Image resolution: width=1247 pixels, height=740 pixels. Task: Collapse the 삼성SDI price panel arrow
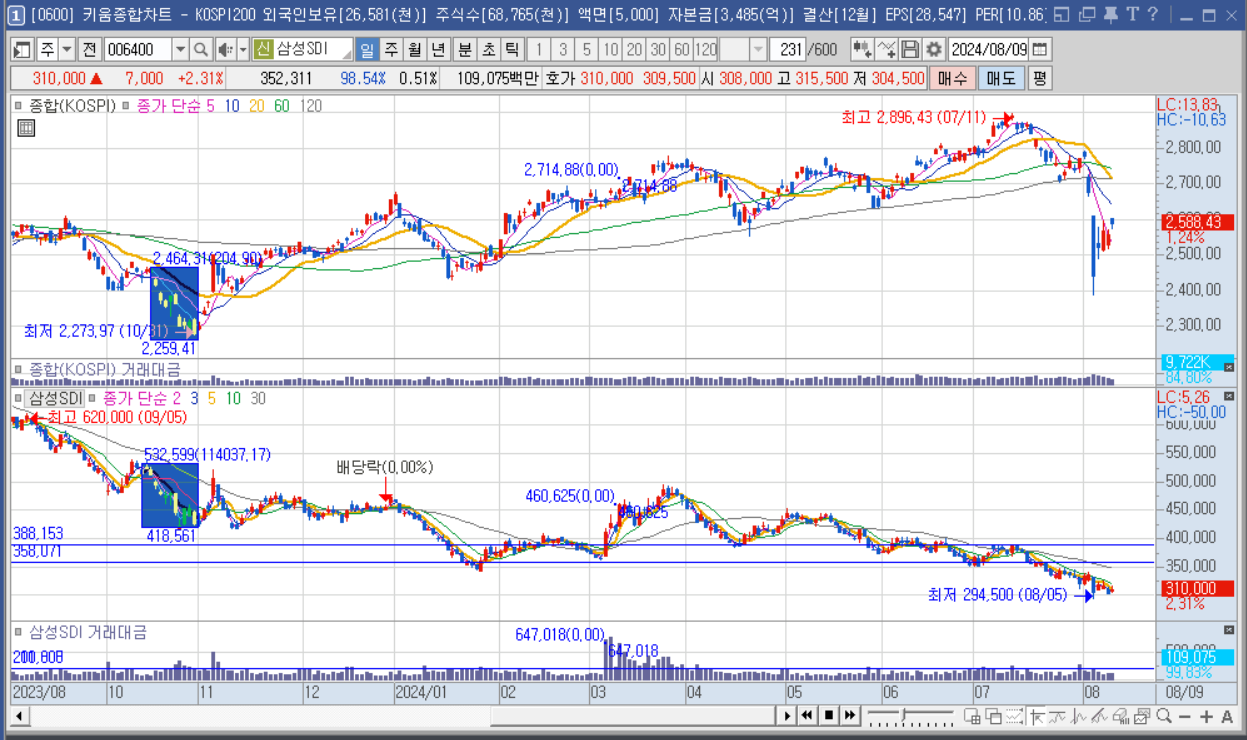pyautogui.click(x=1230, y=398)
